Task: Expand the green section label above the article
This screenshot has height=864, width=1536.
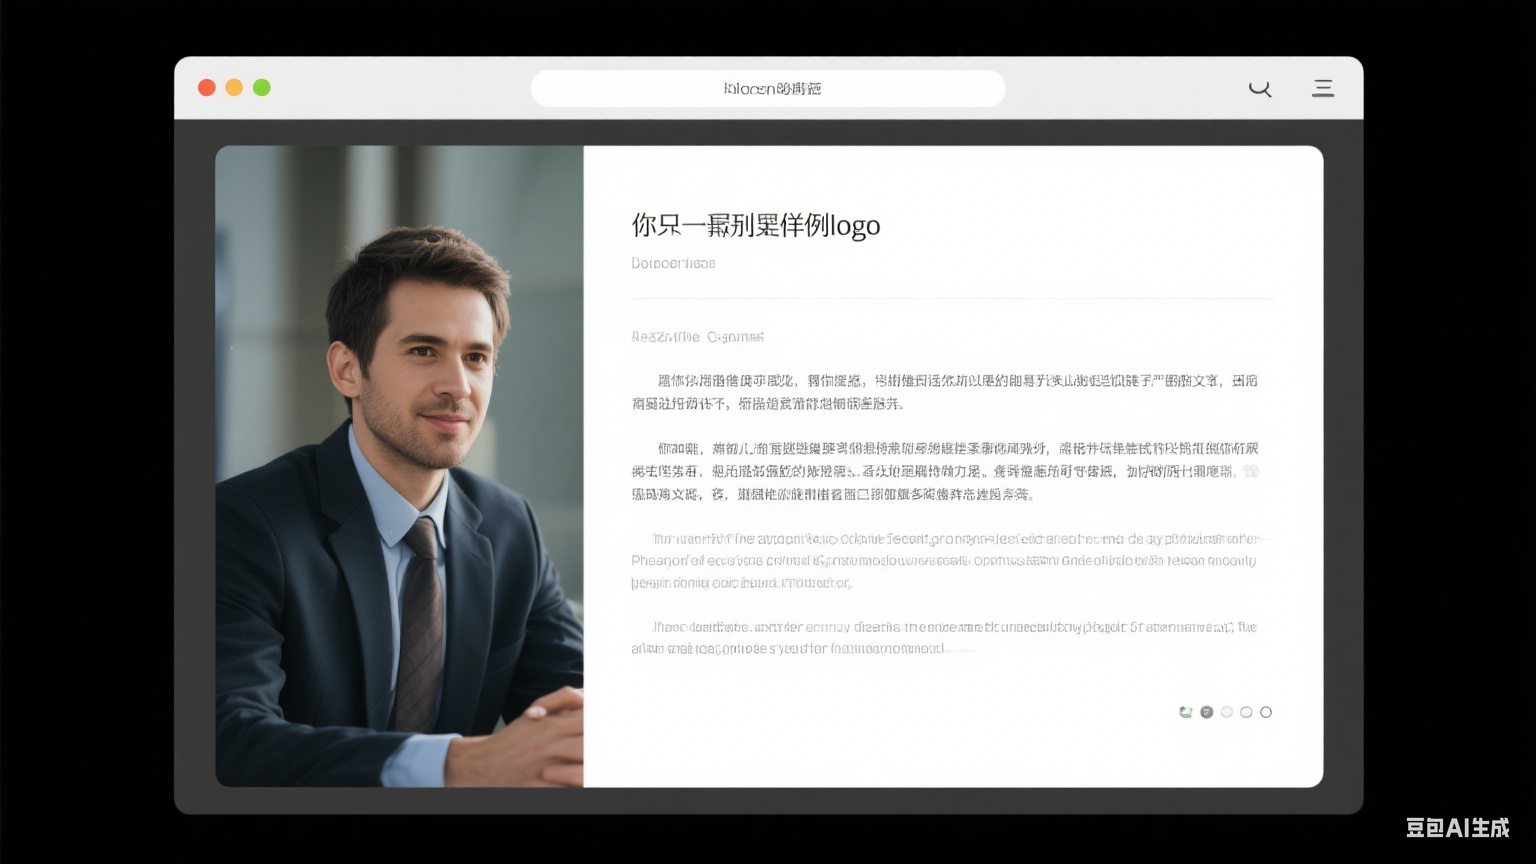Action: coord(697,337)
